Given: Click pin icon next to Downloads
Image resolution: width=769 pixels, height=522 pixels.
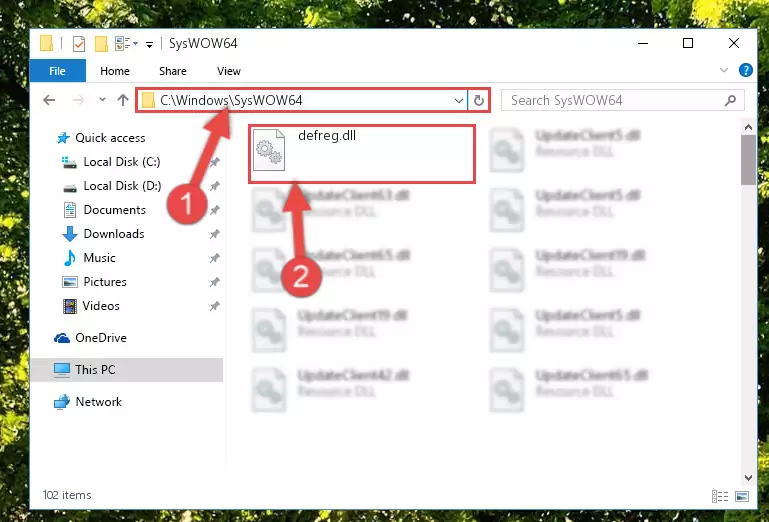Looking at the screenshot, I should [x=214, y=234].
